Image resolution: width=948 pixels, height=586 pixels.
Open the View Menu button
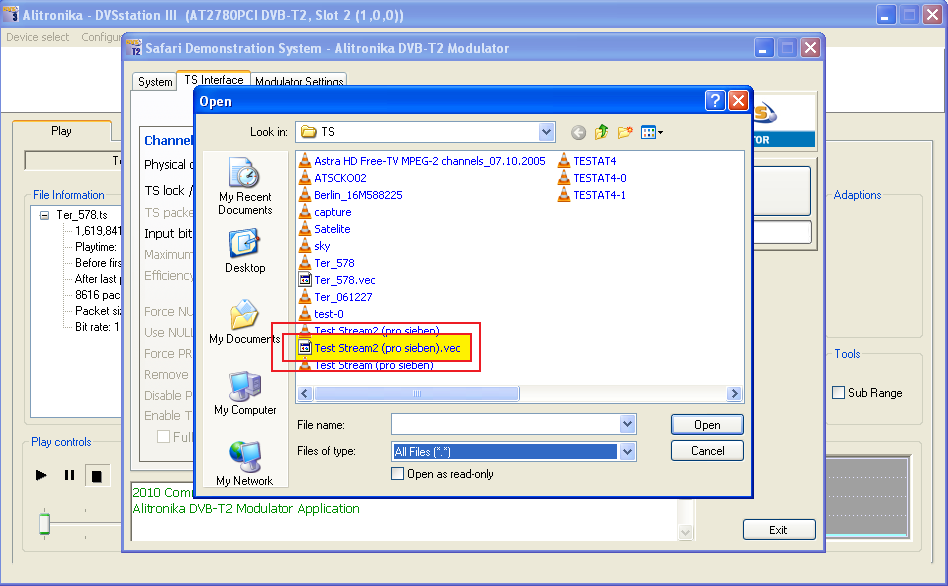pyautogui.click(x=651, y=132)
